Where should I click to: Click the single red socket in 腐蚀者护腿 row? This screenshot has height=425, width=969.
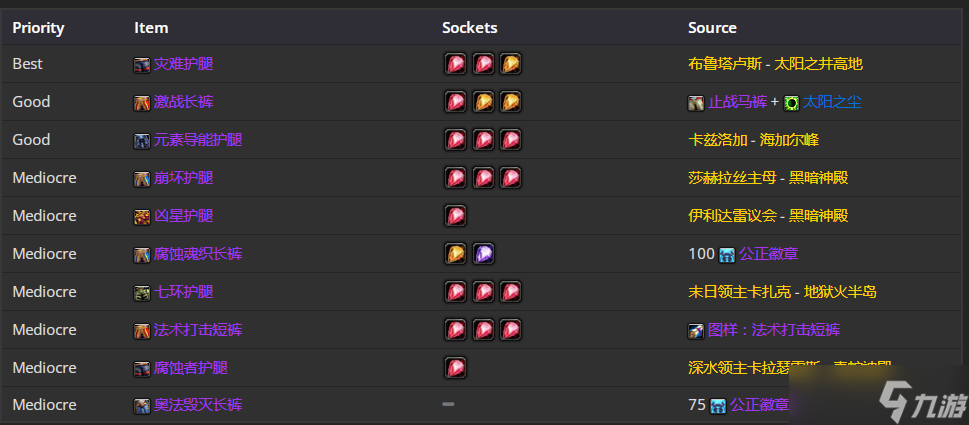[x=455, y=368]
